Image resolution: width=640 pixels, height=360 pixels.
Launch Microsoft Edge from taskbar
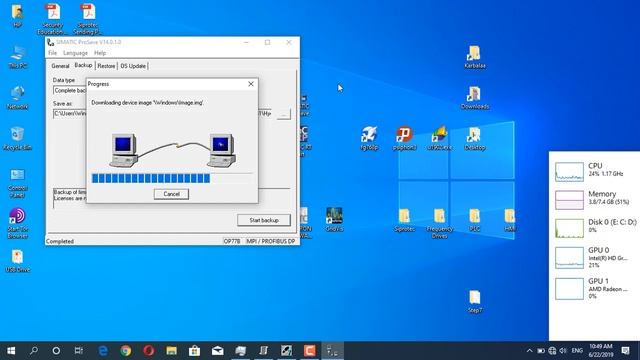click(103, 351)
